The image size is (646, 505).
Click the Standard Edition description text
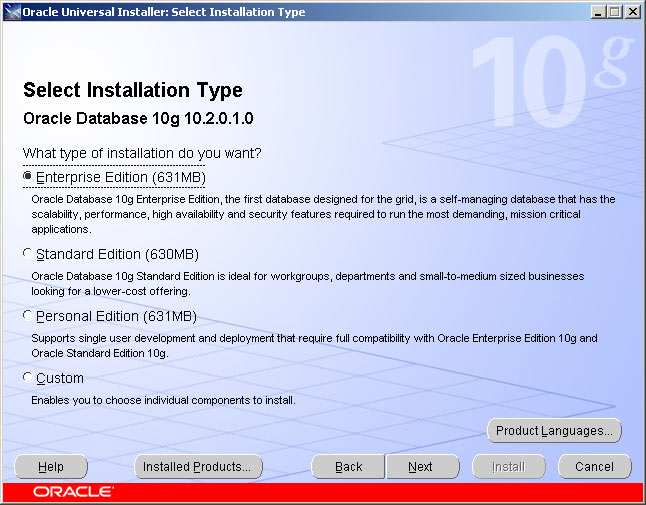coord(308,283)
